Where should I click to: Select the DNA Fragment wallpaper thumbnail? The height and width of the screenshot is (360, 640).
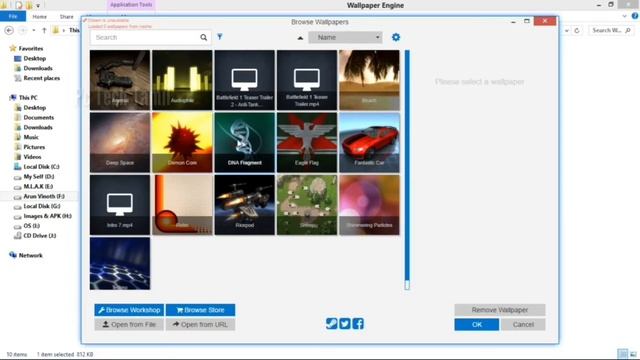pos(244,142)
